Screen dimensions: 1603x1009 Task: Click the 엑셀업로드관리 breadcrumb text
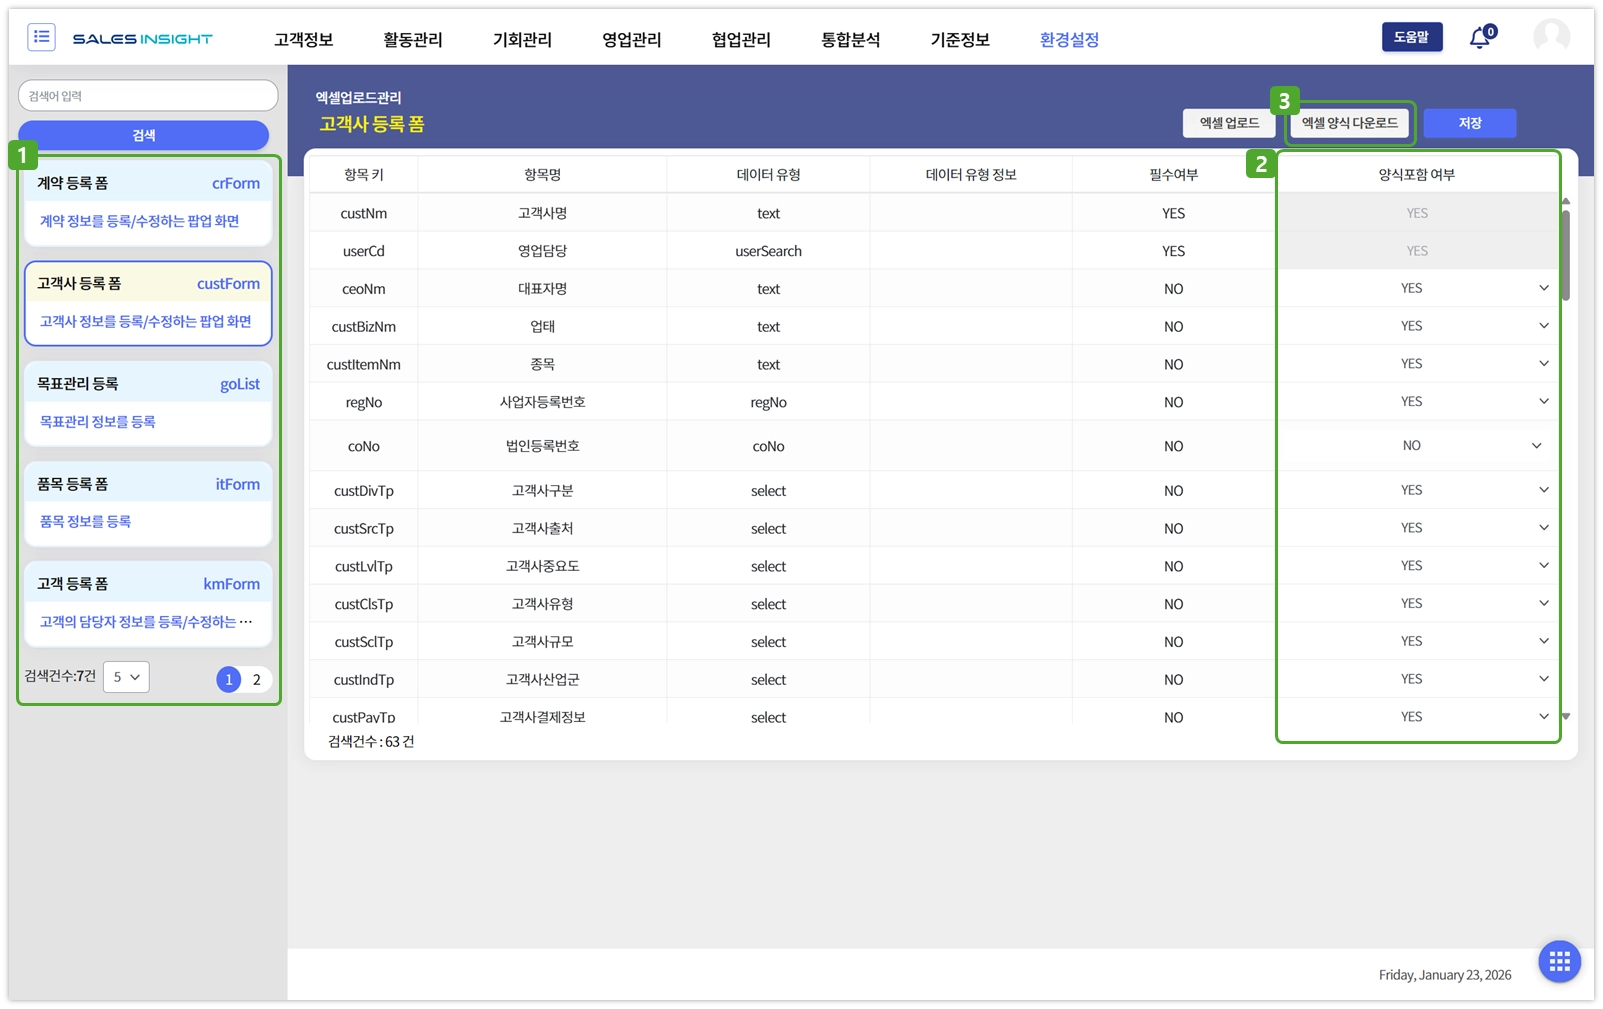coord(359,97)
